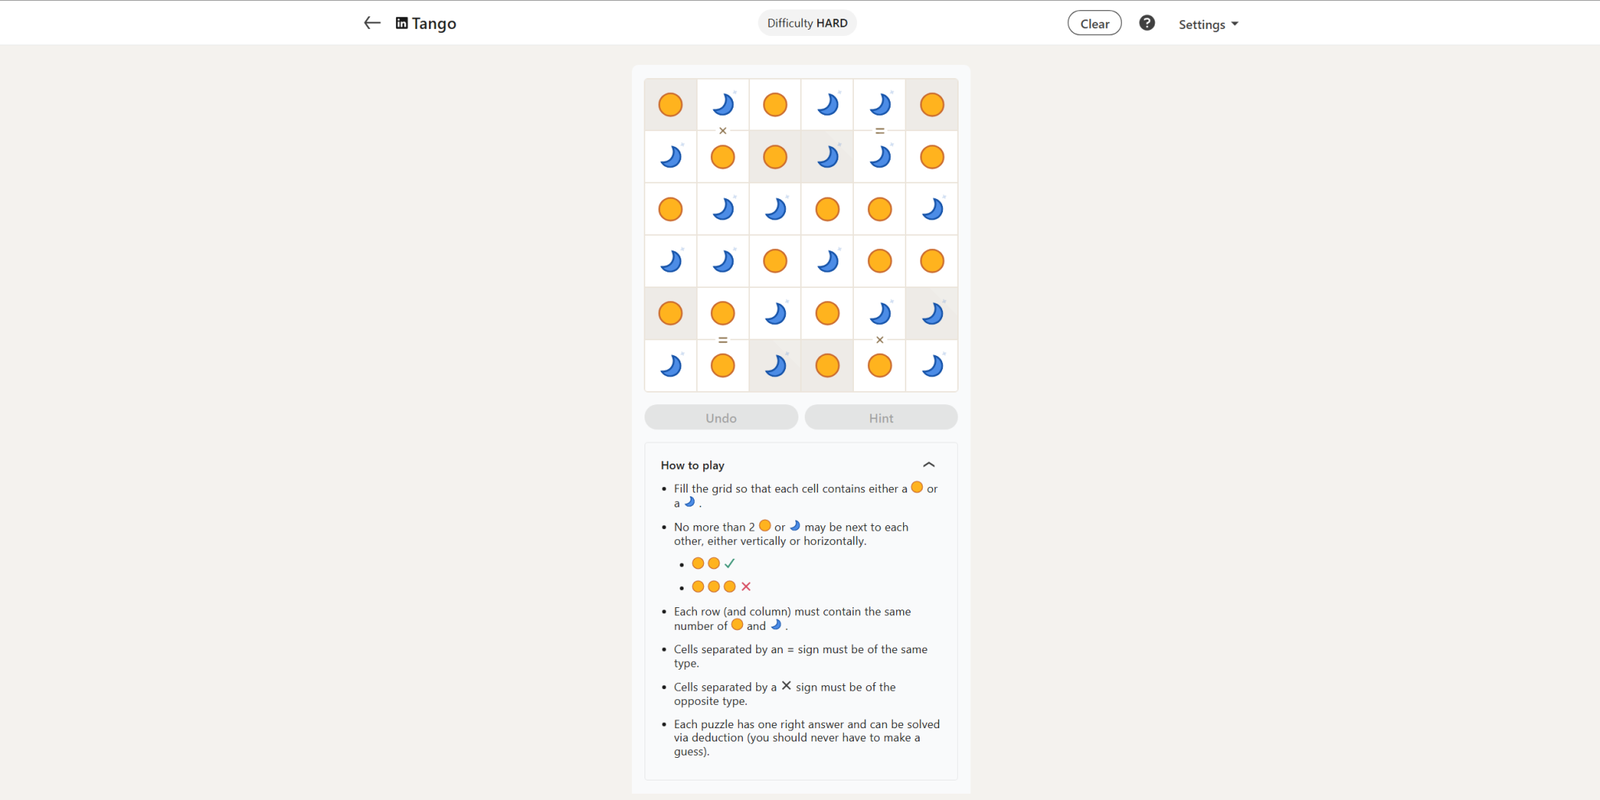Click the Tango title in header
This screenshot has height=800, width=1600.
coord(434,23)
